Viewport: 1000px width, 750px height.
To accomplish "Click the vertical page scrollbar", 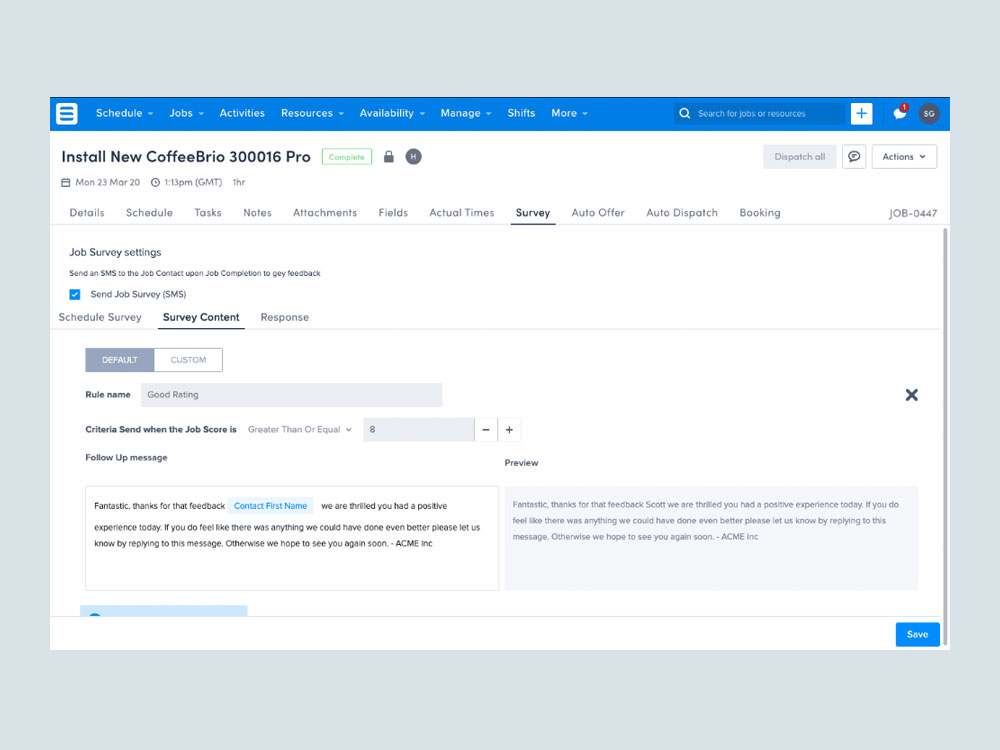I will tap(945, 436).
